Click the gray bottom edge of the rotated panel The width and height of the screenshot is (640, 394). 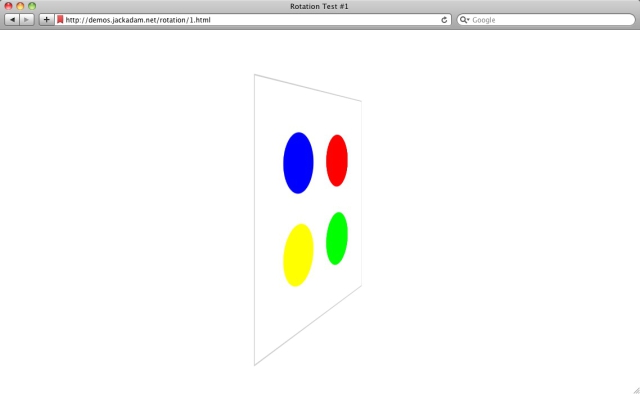[x=308, y=325]
